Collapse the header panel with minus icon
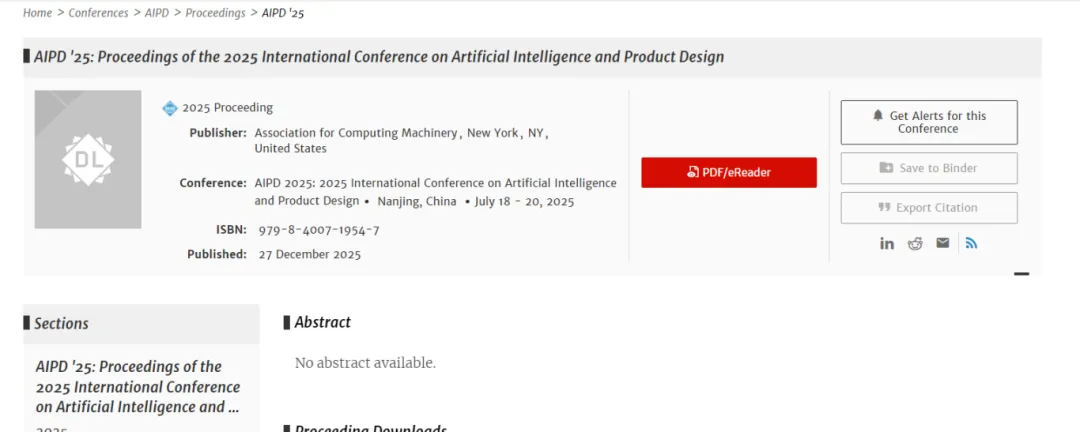Screen dimensions: 1080x432 tap(1021, 273)
